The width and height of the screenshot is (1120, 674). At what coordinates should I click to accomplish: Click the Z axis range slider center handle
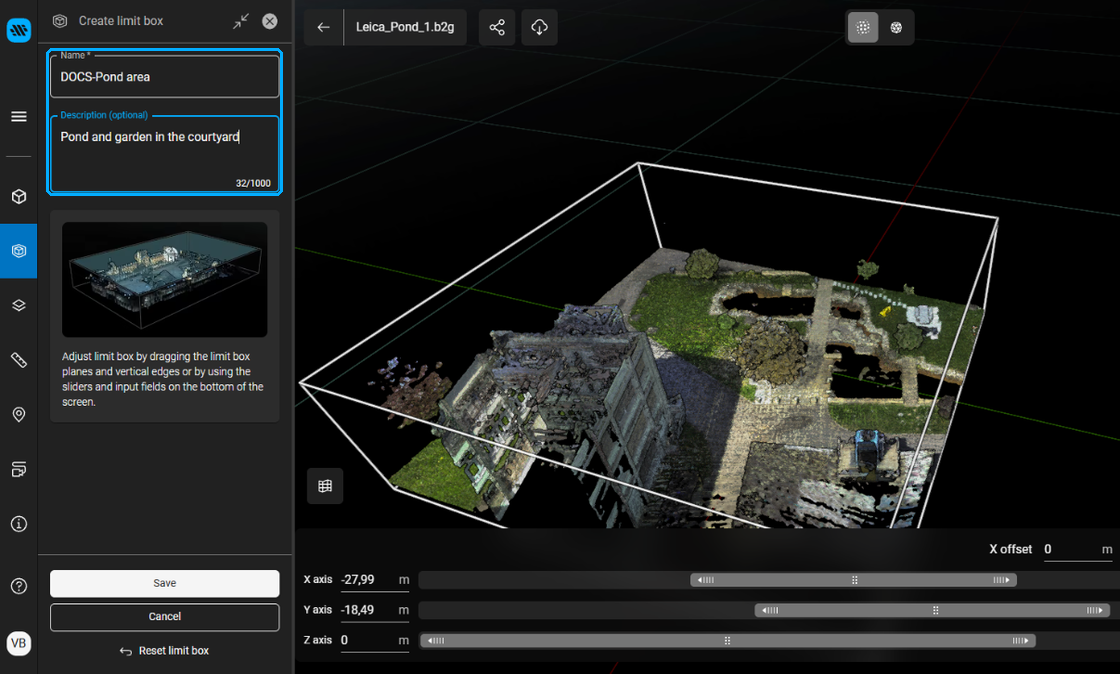tap(727, 640)
